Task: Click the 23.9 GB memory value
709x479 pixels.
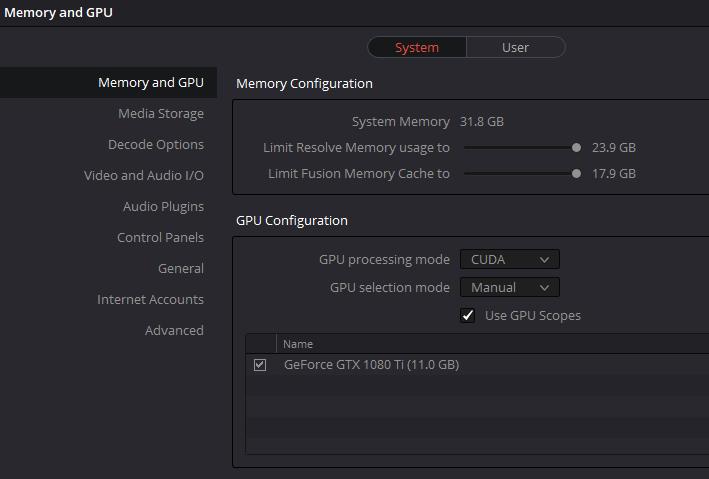Action: (614, 147)
